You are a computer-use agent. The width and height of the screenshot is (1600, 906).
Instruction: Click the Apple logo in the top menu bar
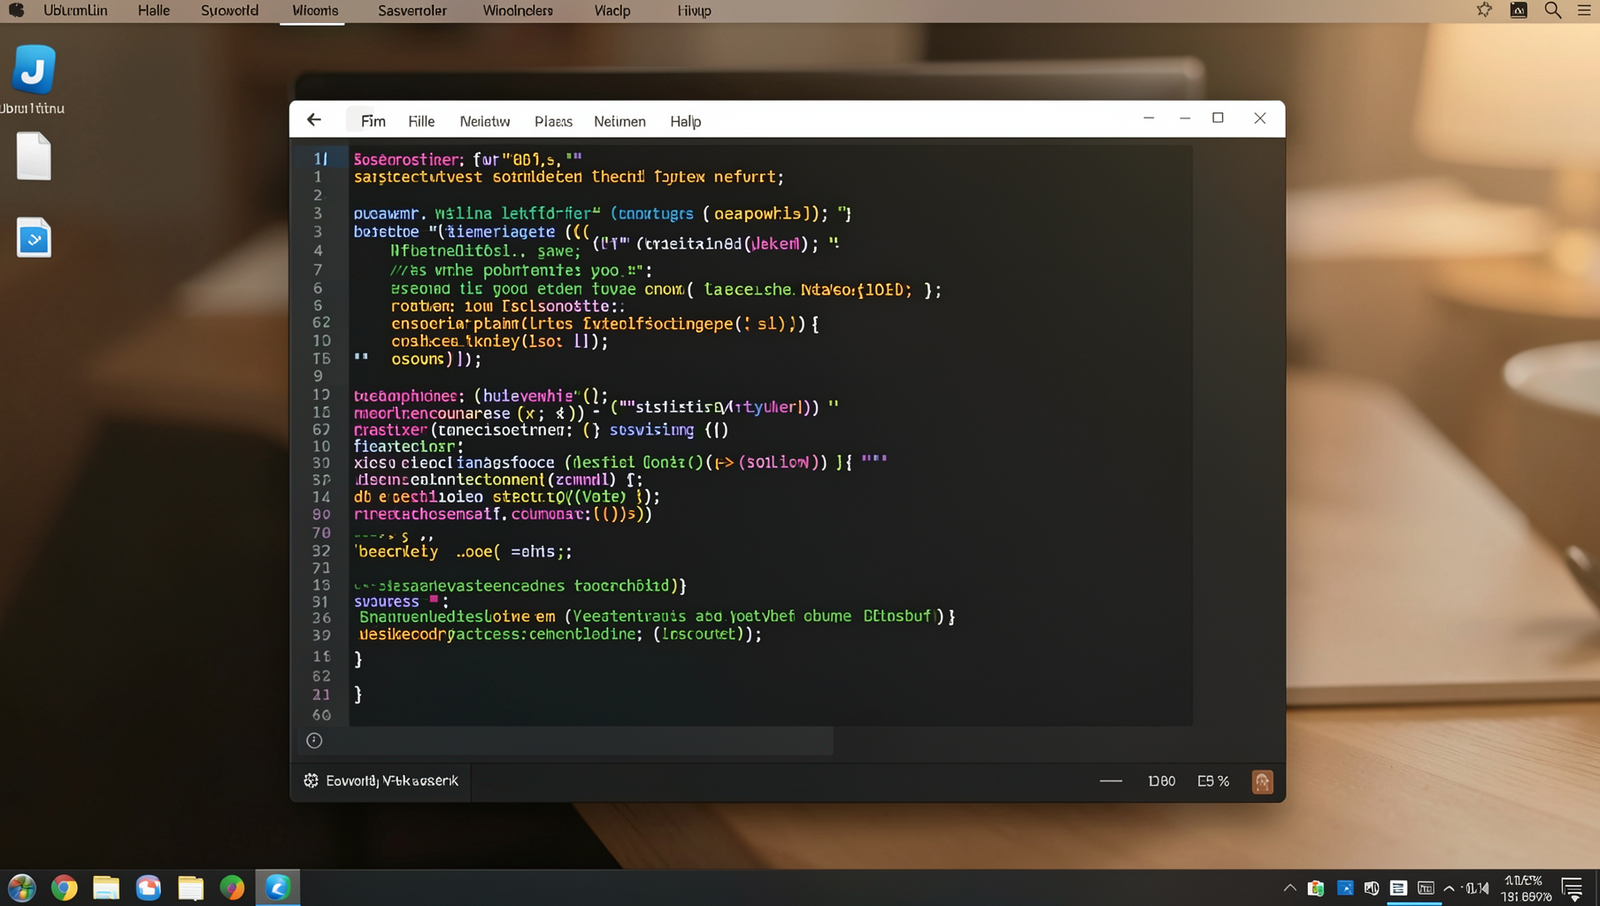pyautogui.click(x=16, y=10)
